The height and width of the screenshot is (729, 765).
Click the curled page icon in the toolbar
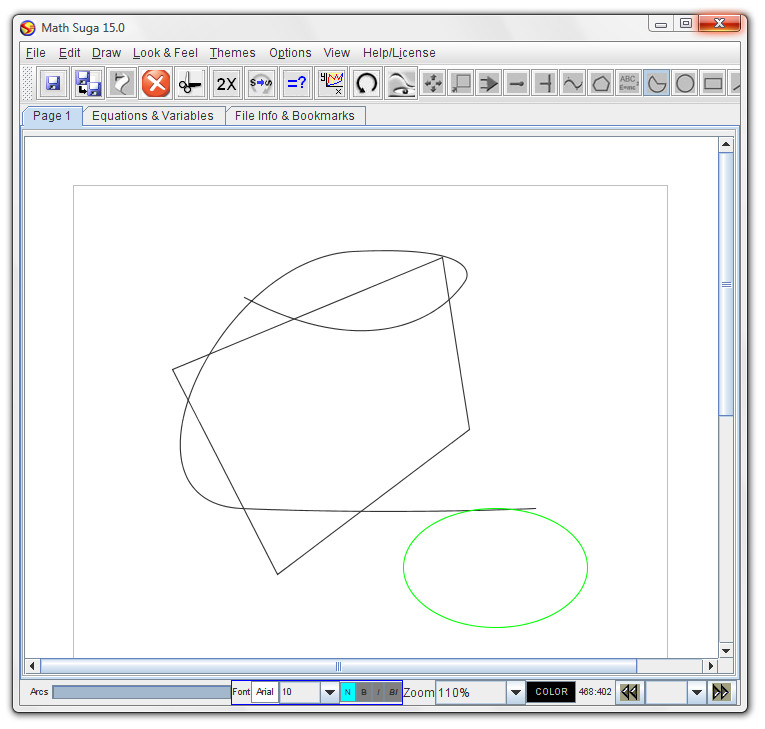pos(121,83)
